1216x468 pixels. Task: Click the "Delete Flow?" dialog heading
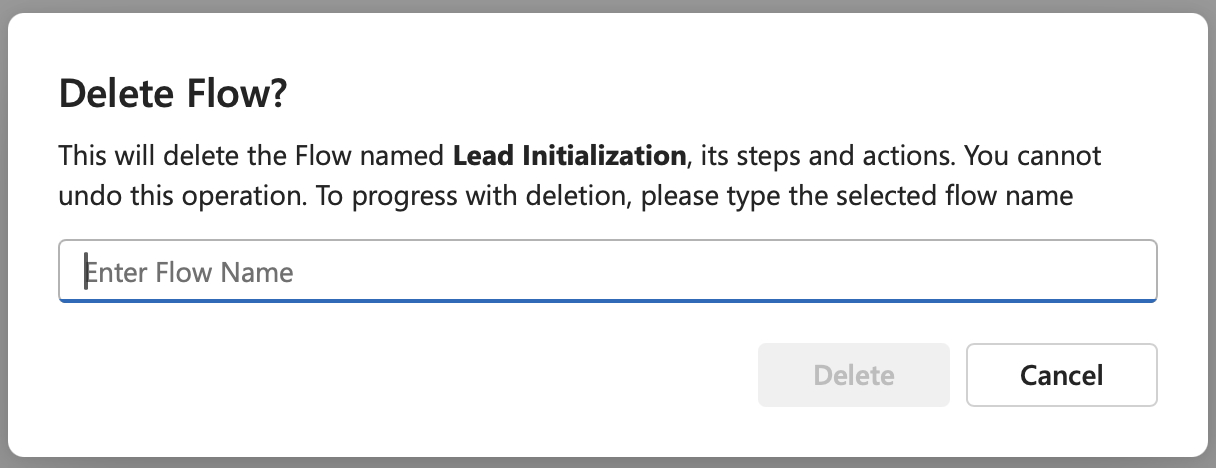point(174,94)
